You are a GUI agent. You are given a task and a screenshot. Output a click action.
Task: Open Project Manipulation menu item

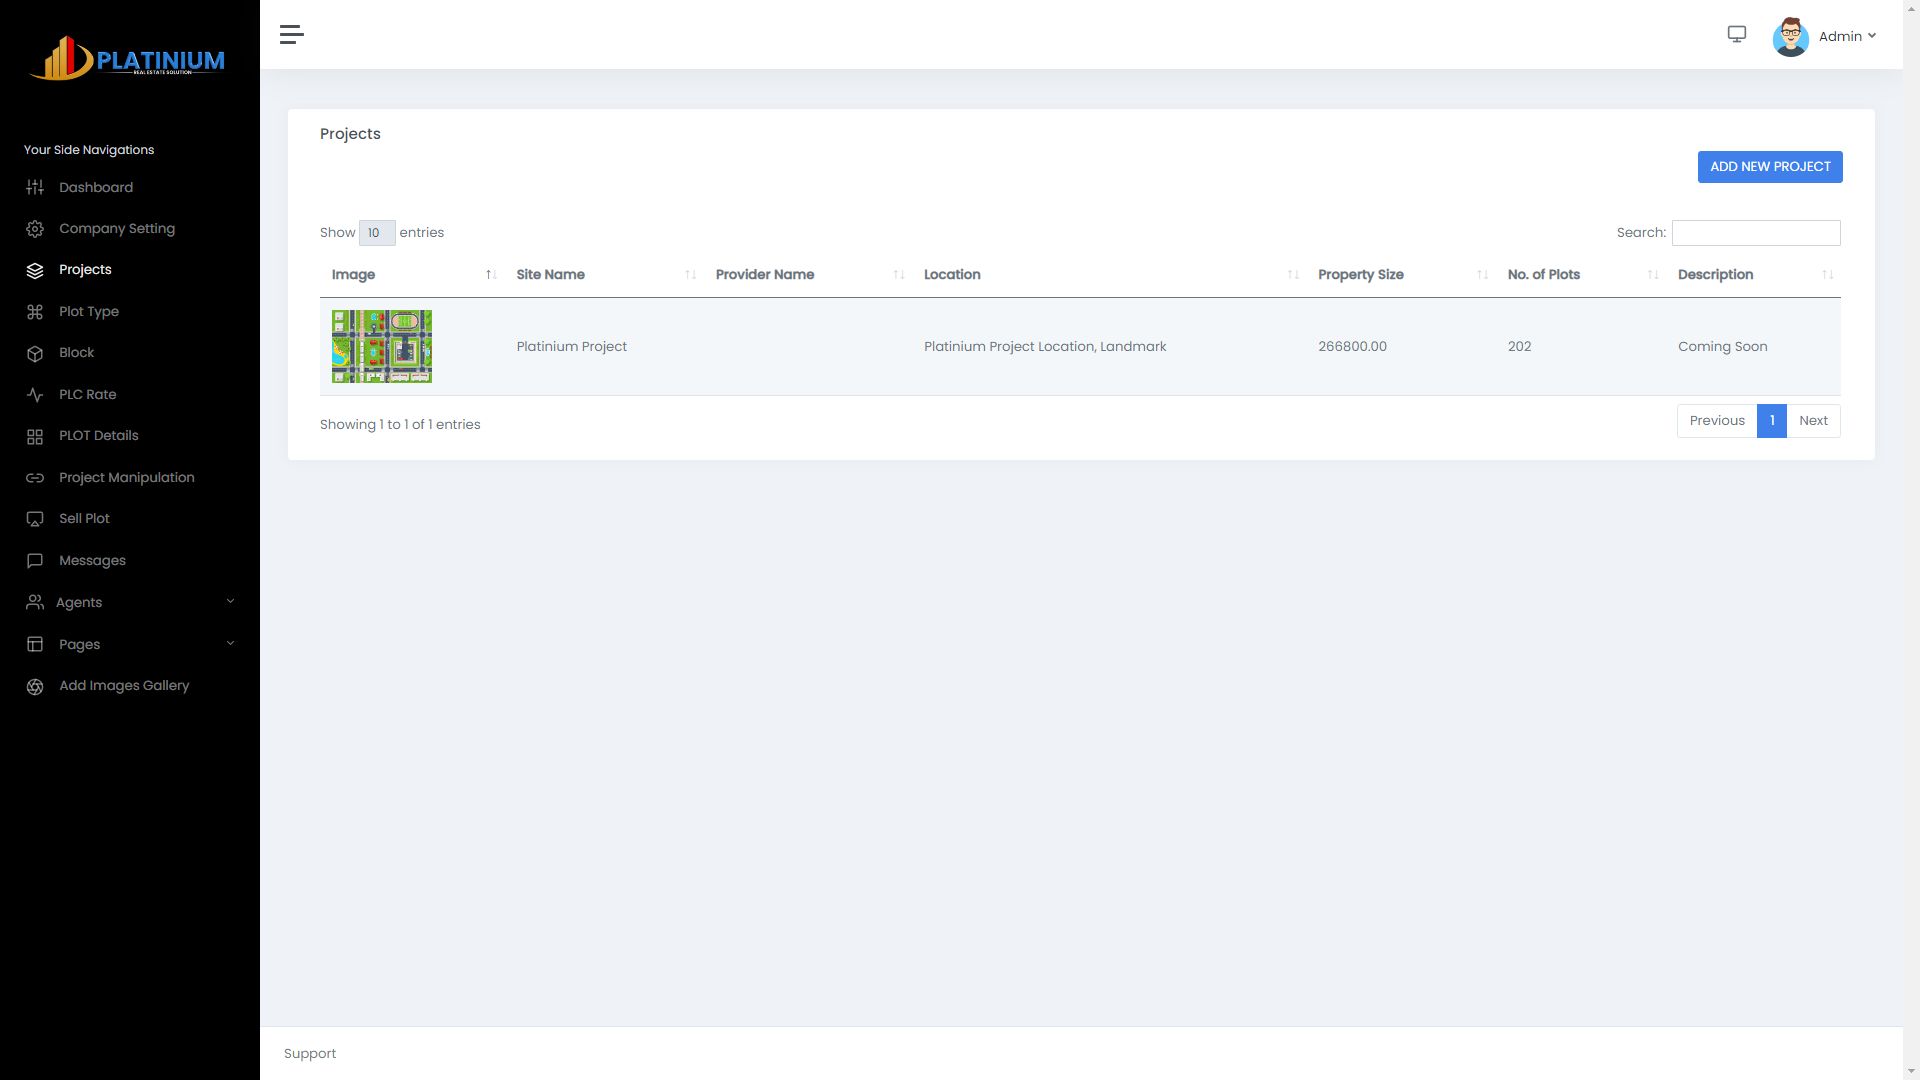[x=126, y=478]
